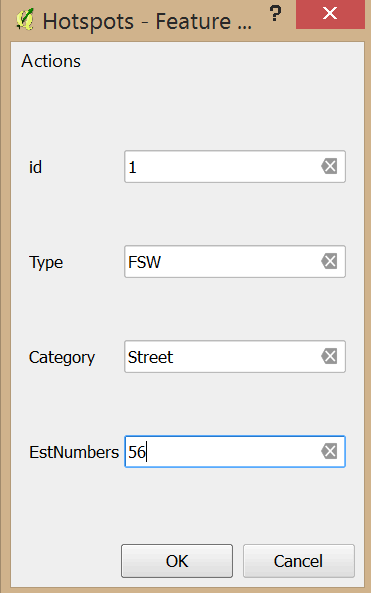Click empty menu bar space beside Actions
Screen dimensions: 371x593
[x=222, y=61]
